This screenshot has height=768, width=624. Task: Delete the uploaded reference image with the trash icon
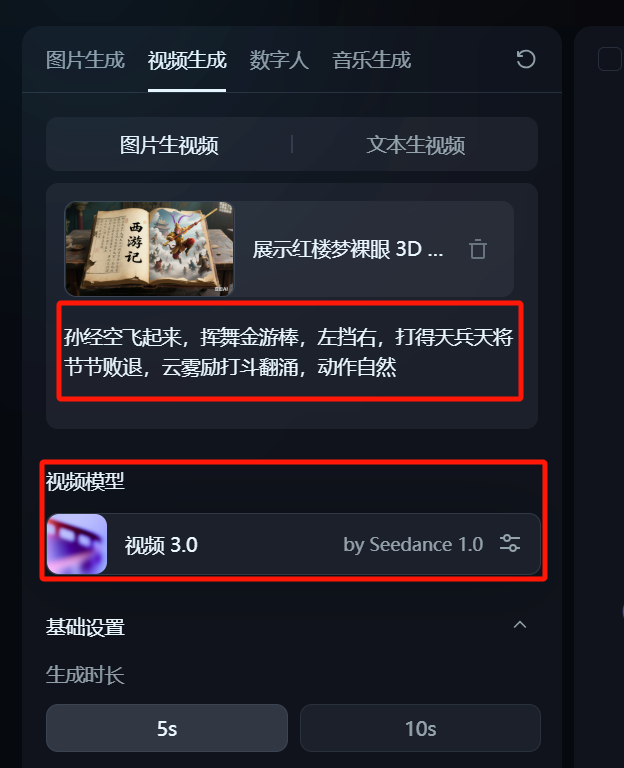(478, 249)
